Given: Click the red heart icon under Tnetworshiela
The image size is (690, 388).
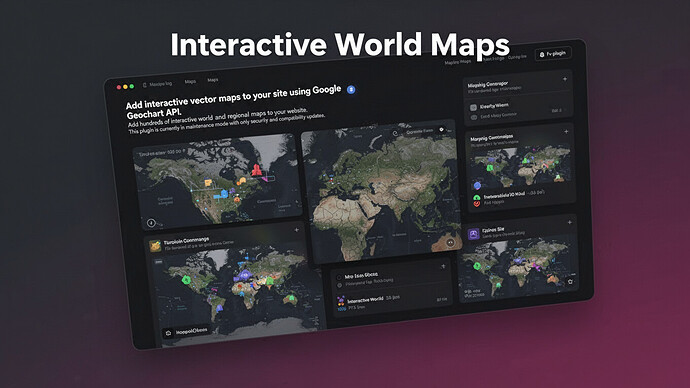Looking at the screenshot, I should 477,204.
